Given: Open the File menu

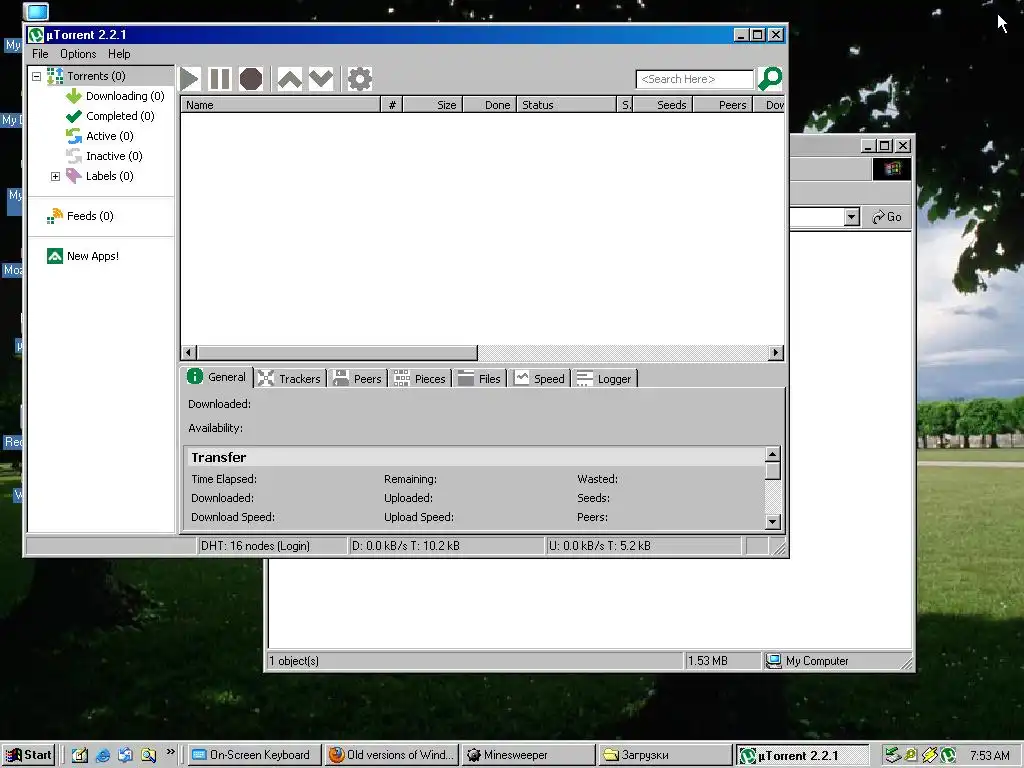Looking at the screenshot, I should (x=40, y=54).
